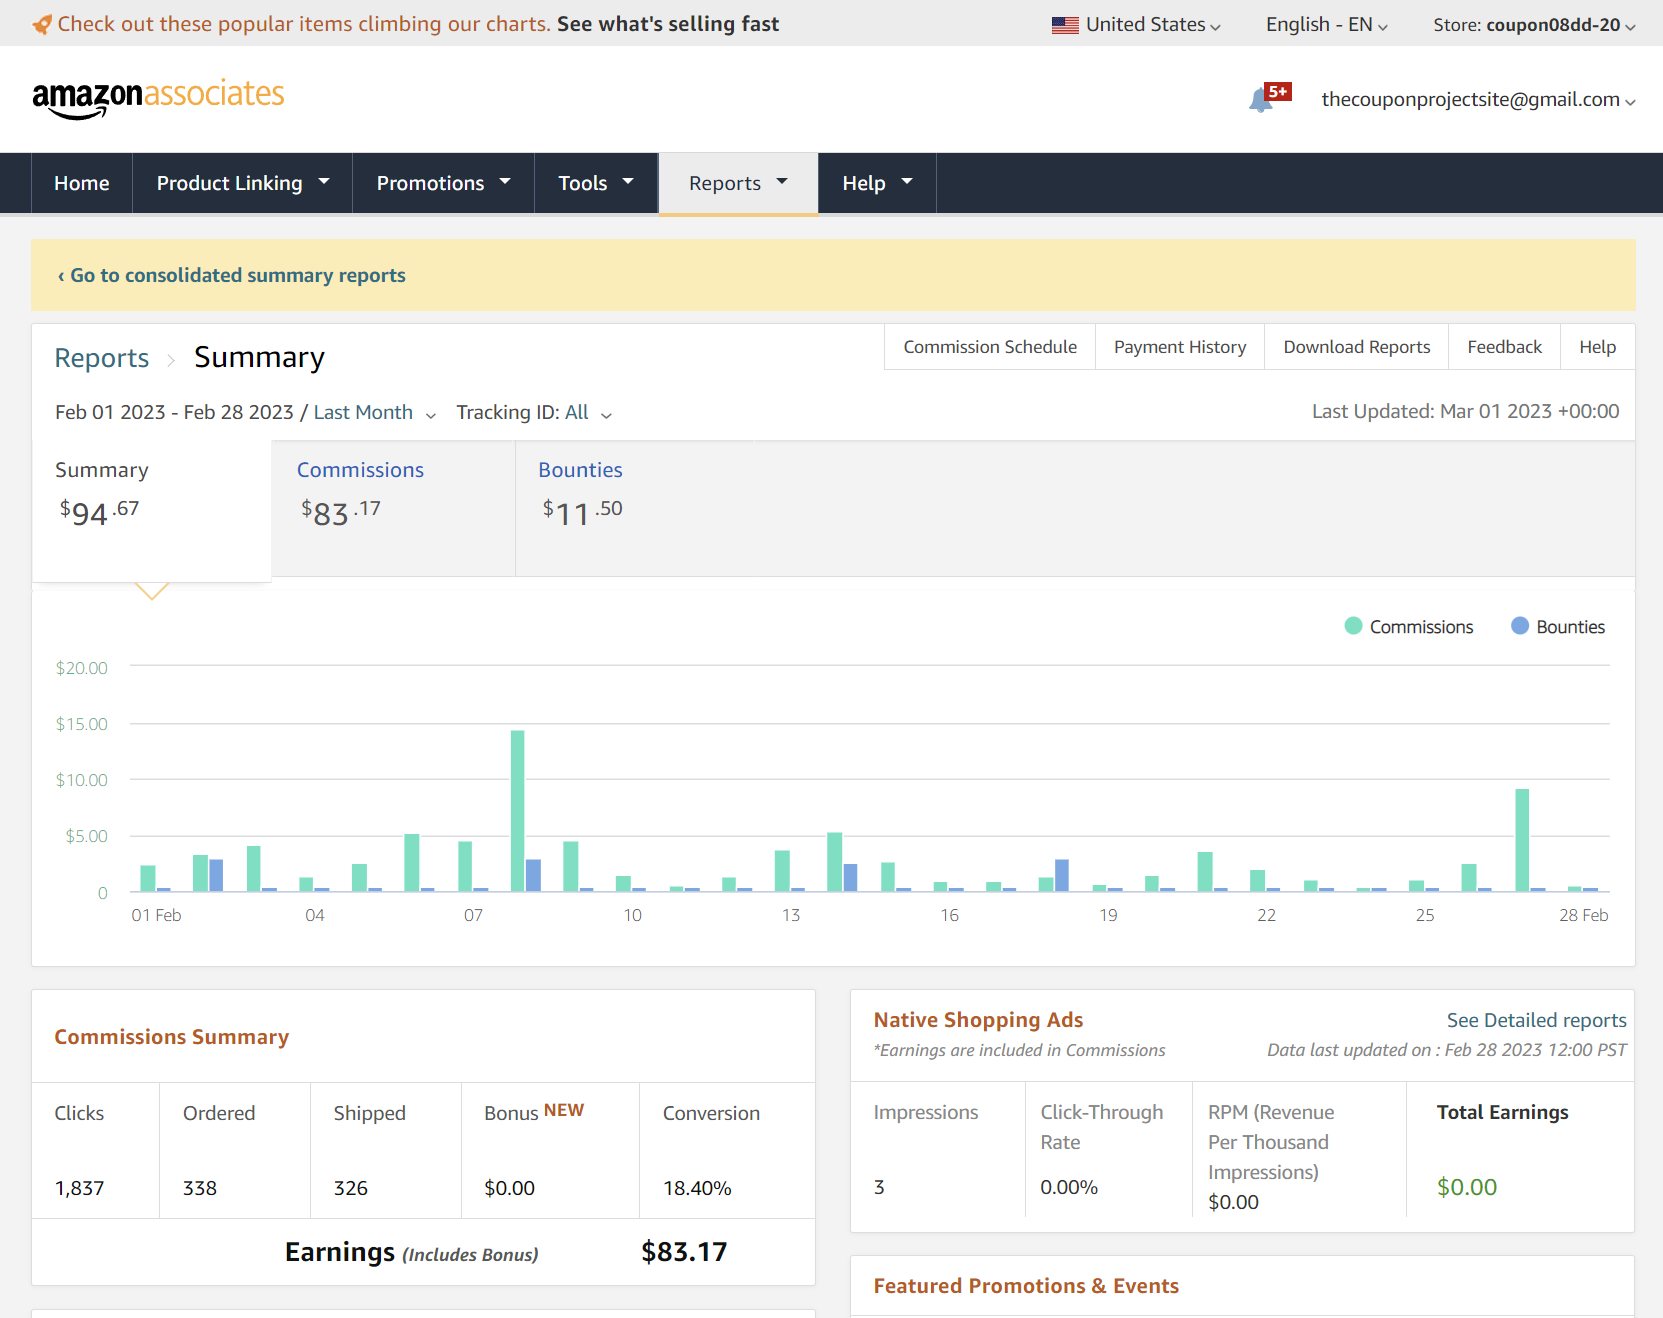Click Download Reports

pyautogui.click(x=1357, y=347)
